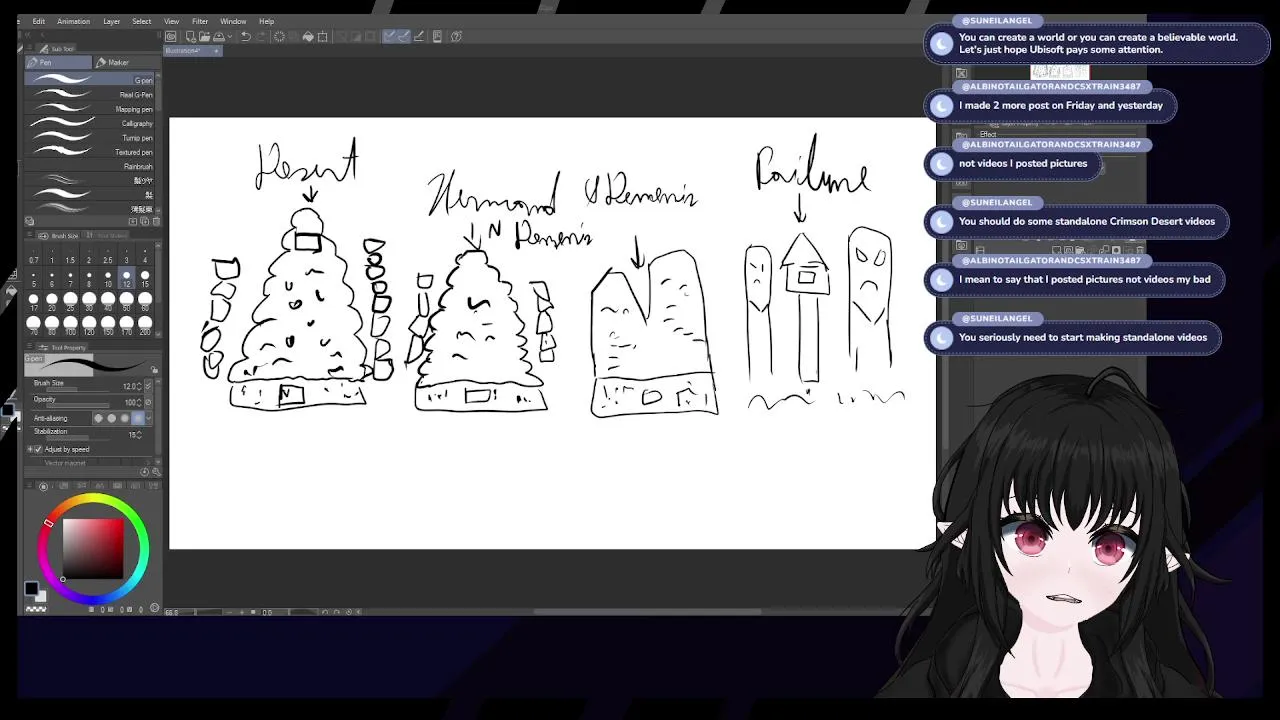
Task: Toggle the Adjust by speed checkbox
Action: tap(38, 449)
